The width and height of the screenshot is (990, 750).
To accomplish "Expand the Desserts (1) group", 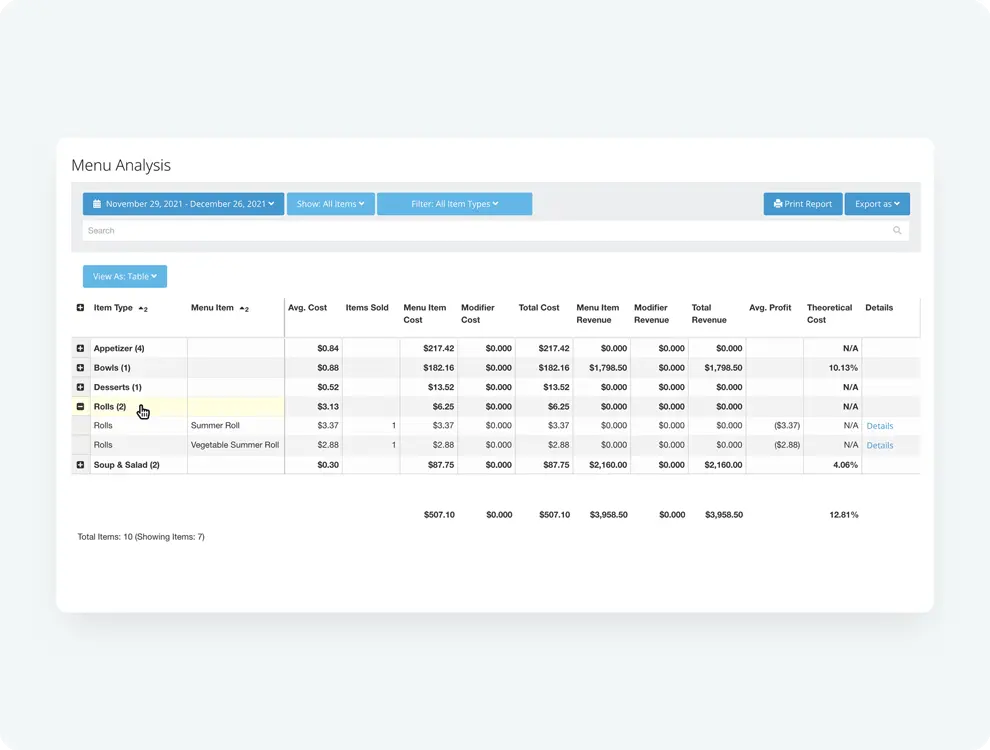I will pos(81,387).
